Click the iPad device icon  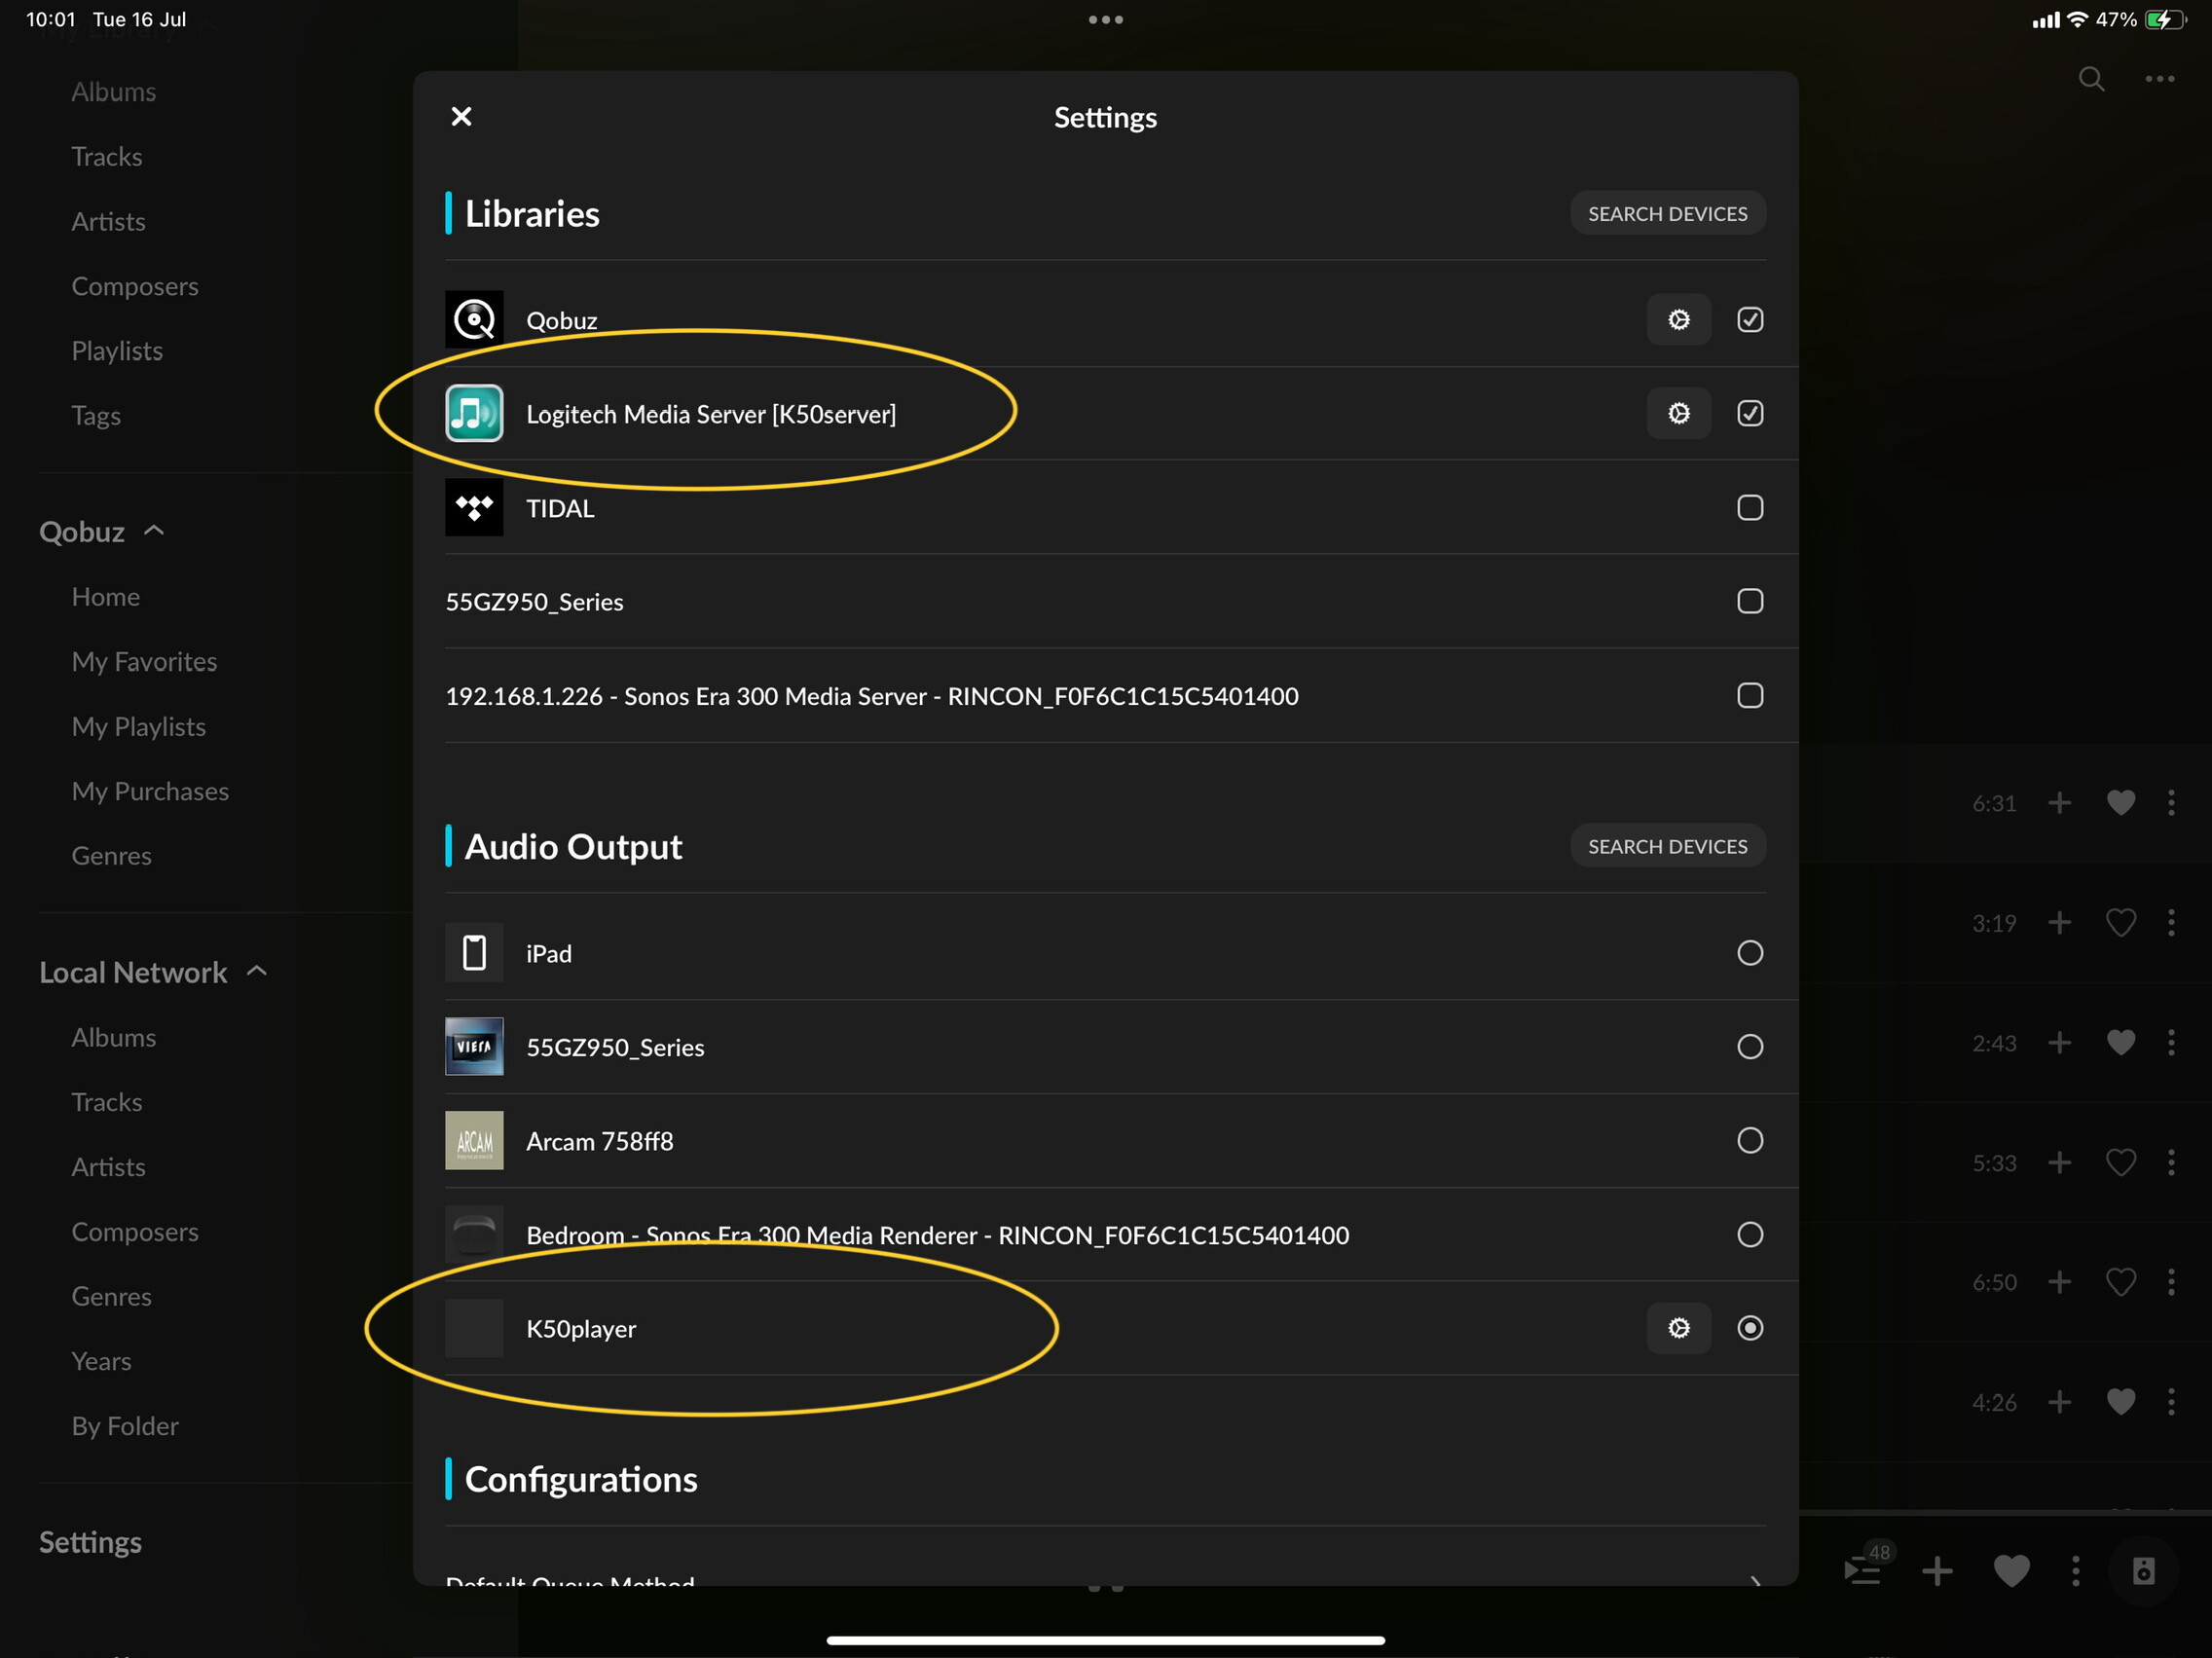tap(474, 953)
